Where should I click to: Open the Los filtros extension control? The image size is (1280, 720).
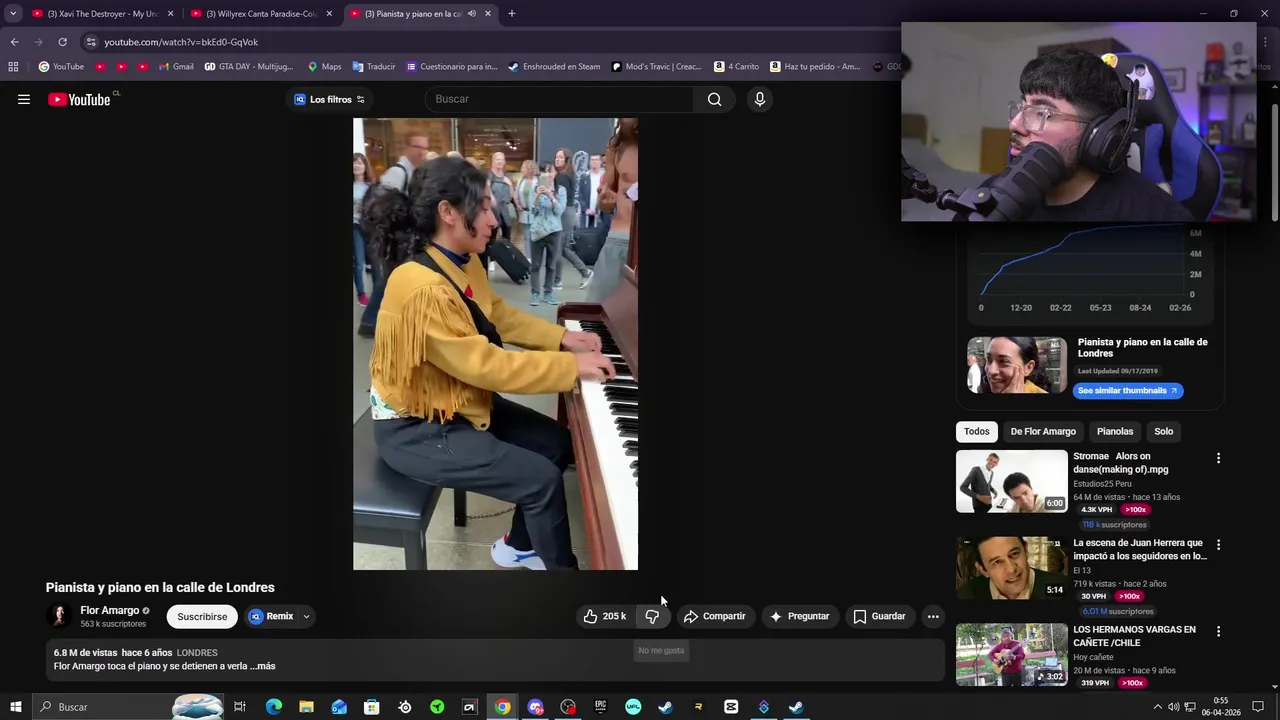coord(329,99)
